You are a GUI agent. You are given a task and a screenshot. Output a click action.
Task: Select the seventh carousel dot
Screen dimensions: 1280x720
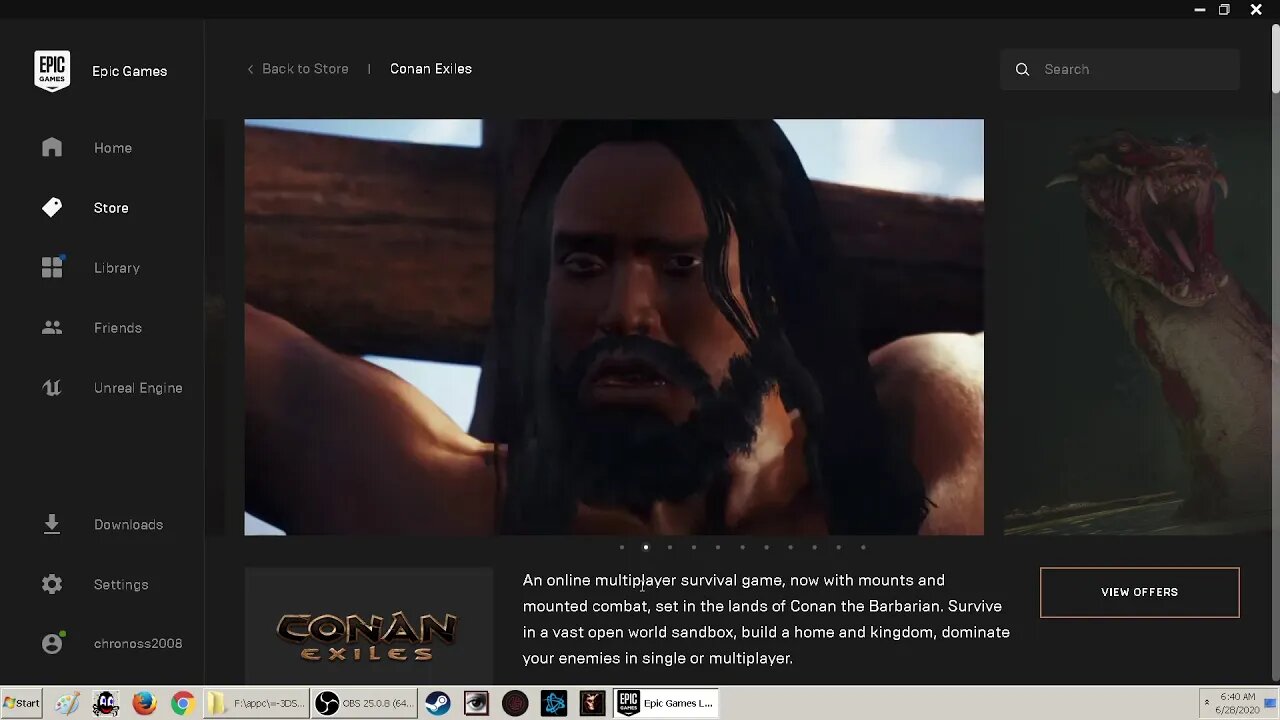(x=766, y=547)
